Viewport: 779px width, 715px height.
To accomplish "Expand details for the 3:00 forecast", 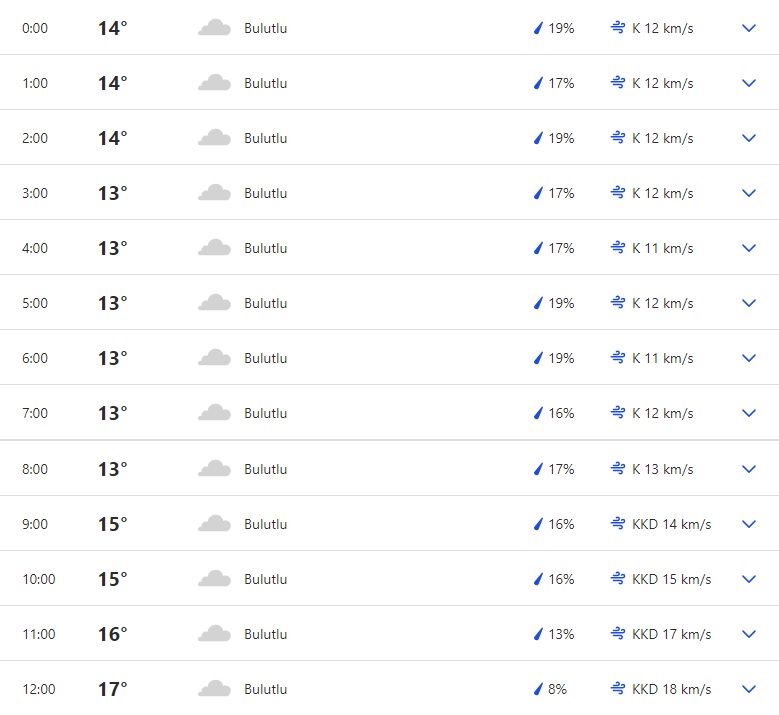I will pyautogui.click(x=749, y=193).
